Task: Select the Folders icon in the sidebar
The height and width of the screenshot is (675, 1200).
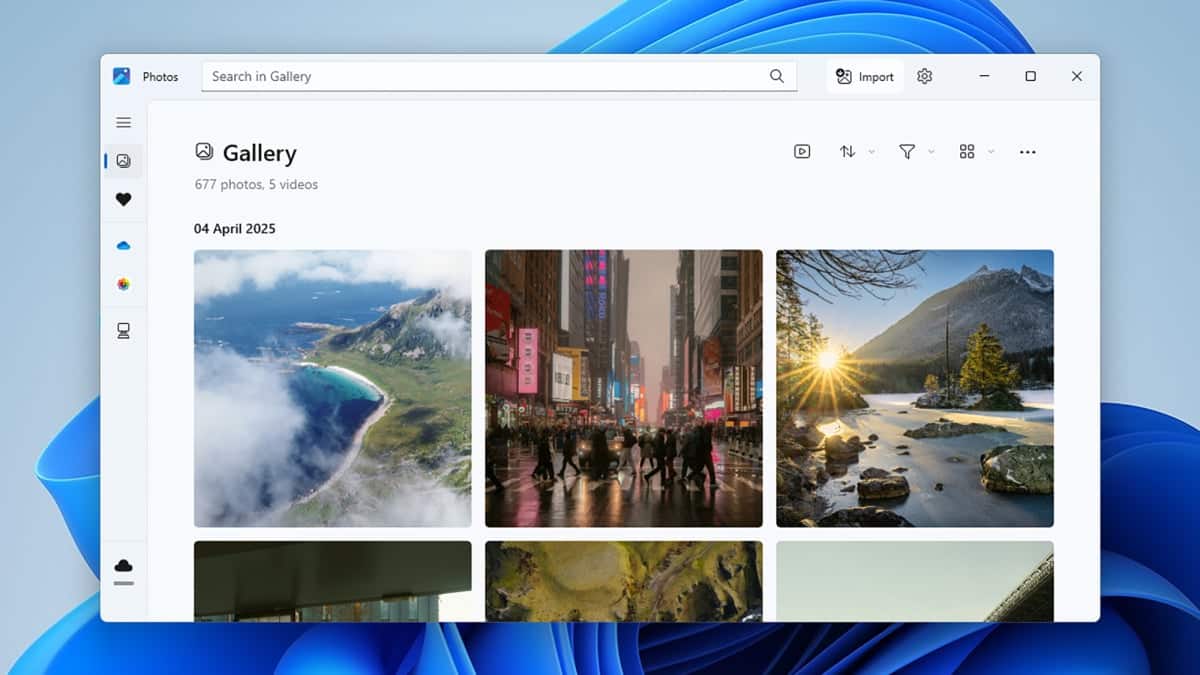Action: [124, 329]
